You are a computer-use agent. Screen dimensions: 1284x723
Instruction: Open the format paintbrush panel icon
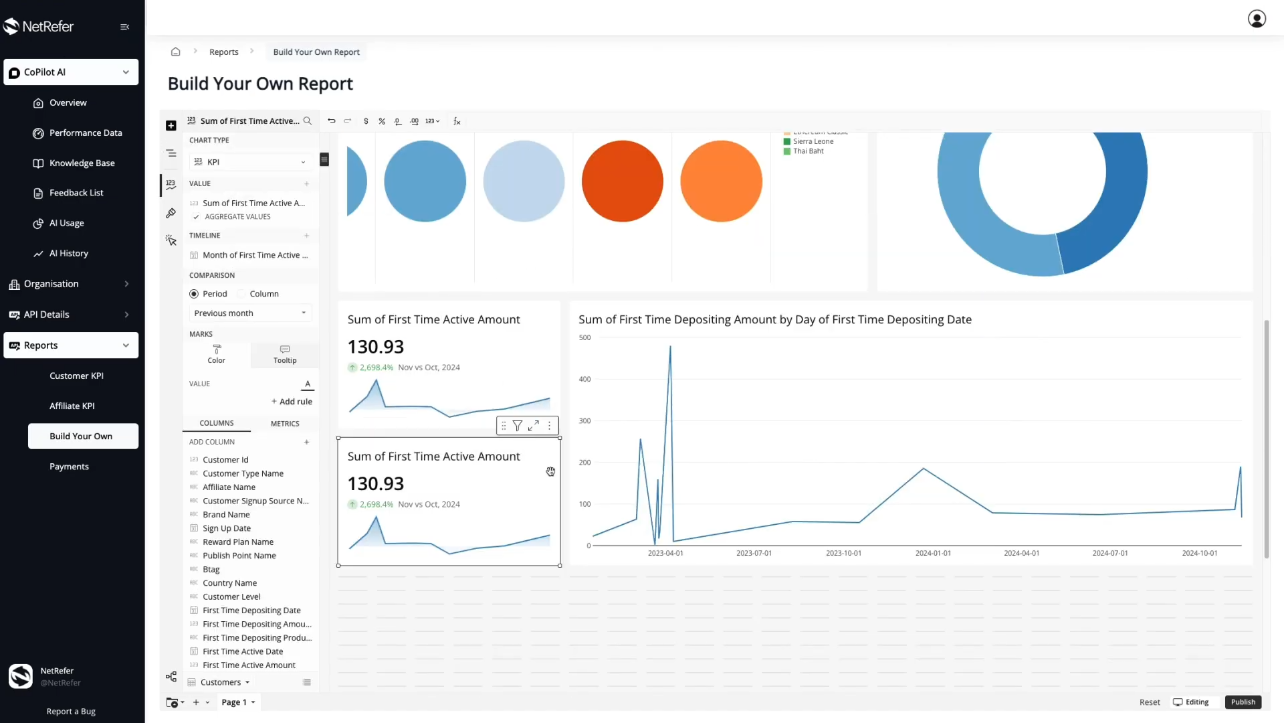[171, 213]
